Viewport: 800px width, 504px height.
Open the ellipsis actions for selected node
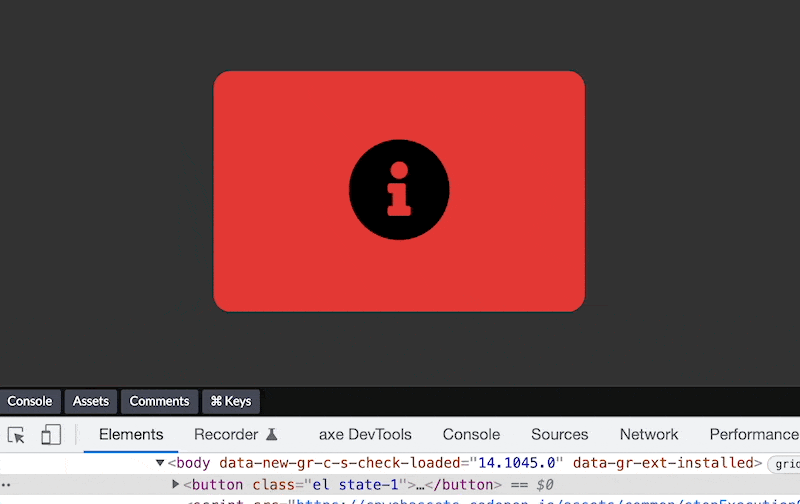(x=6, y=485)
